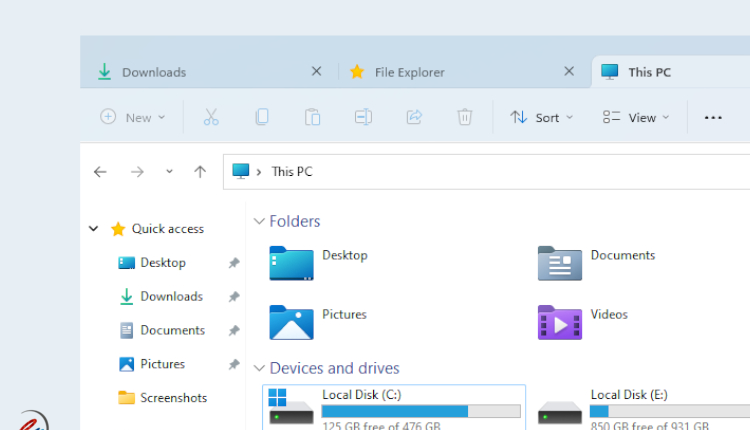The height and width of the screenshot is (430, 750).
Task: Select the Local Disk (C:) drive
Action: pyautogui.click(x=393, y=407)
